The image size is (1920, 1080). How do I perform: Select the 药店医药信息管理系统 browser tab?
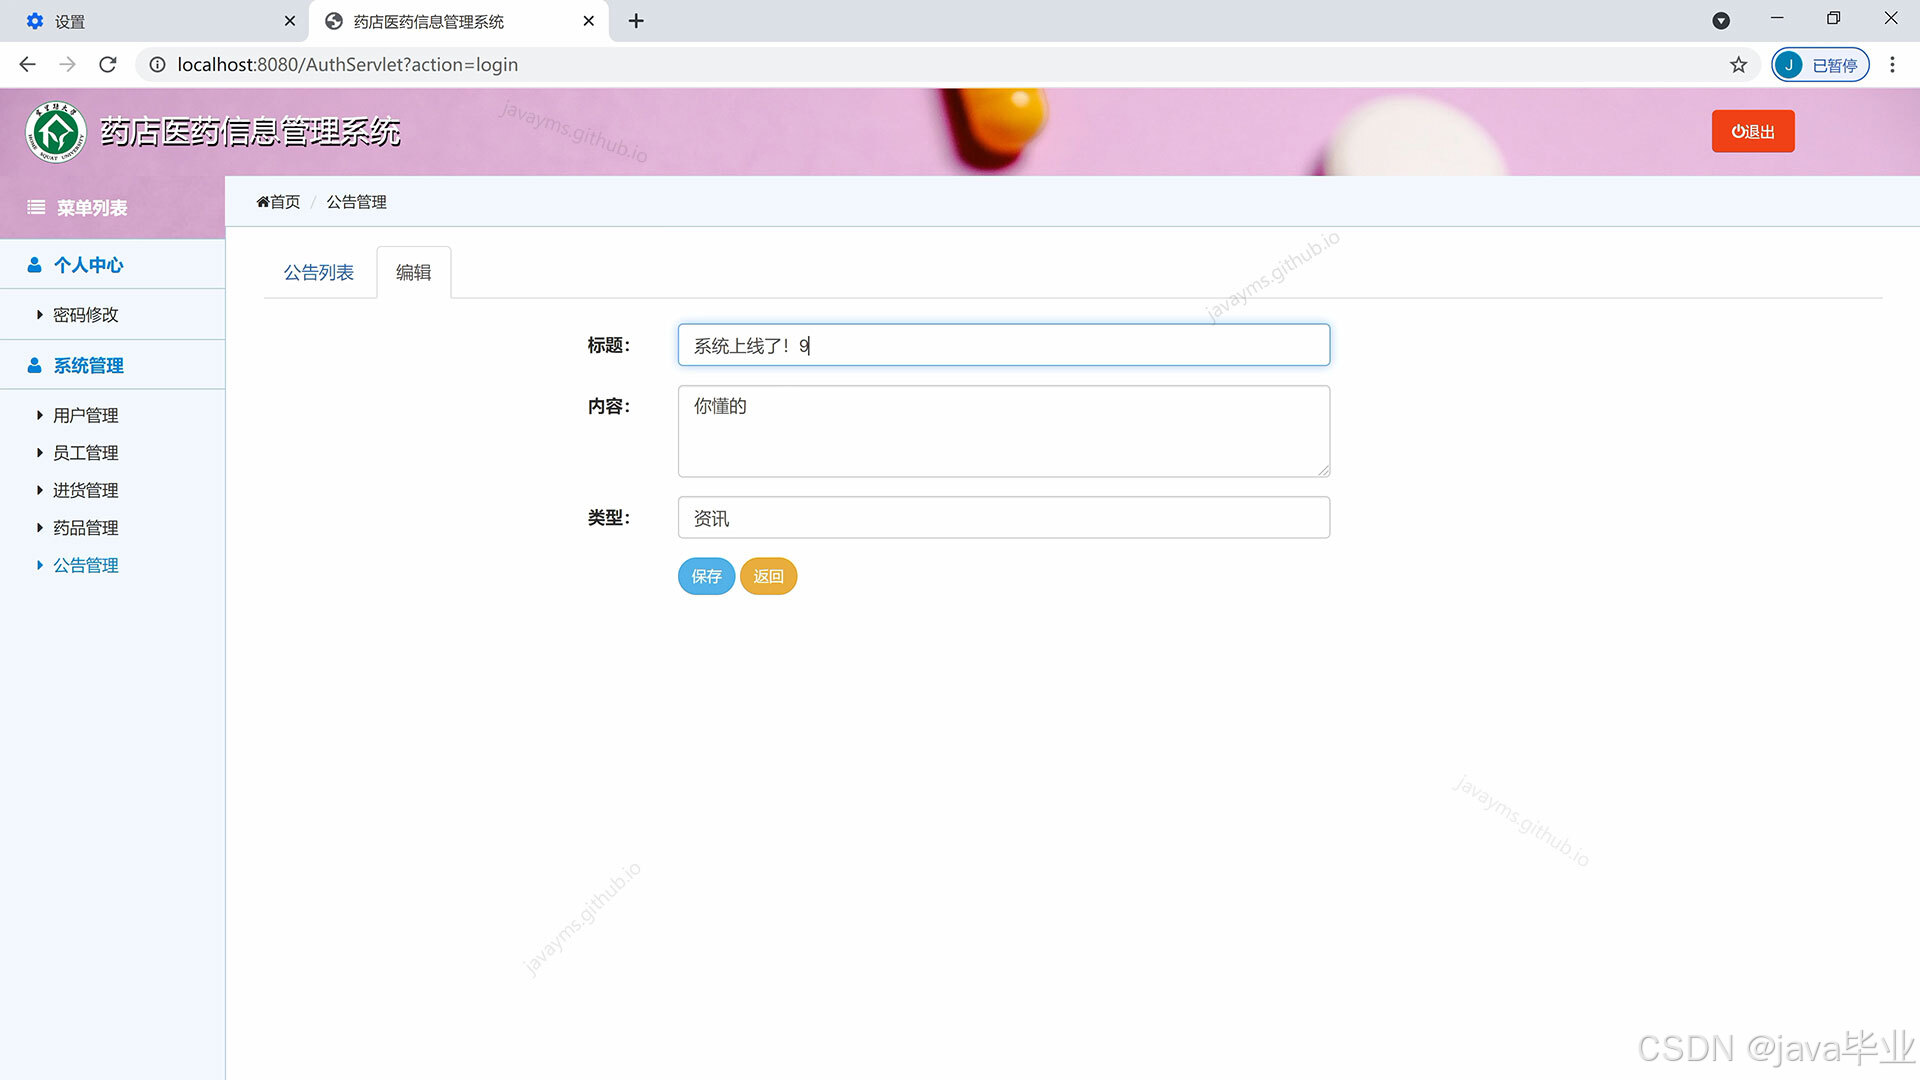(460, 21)
